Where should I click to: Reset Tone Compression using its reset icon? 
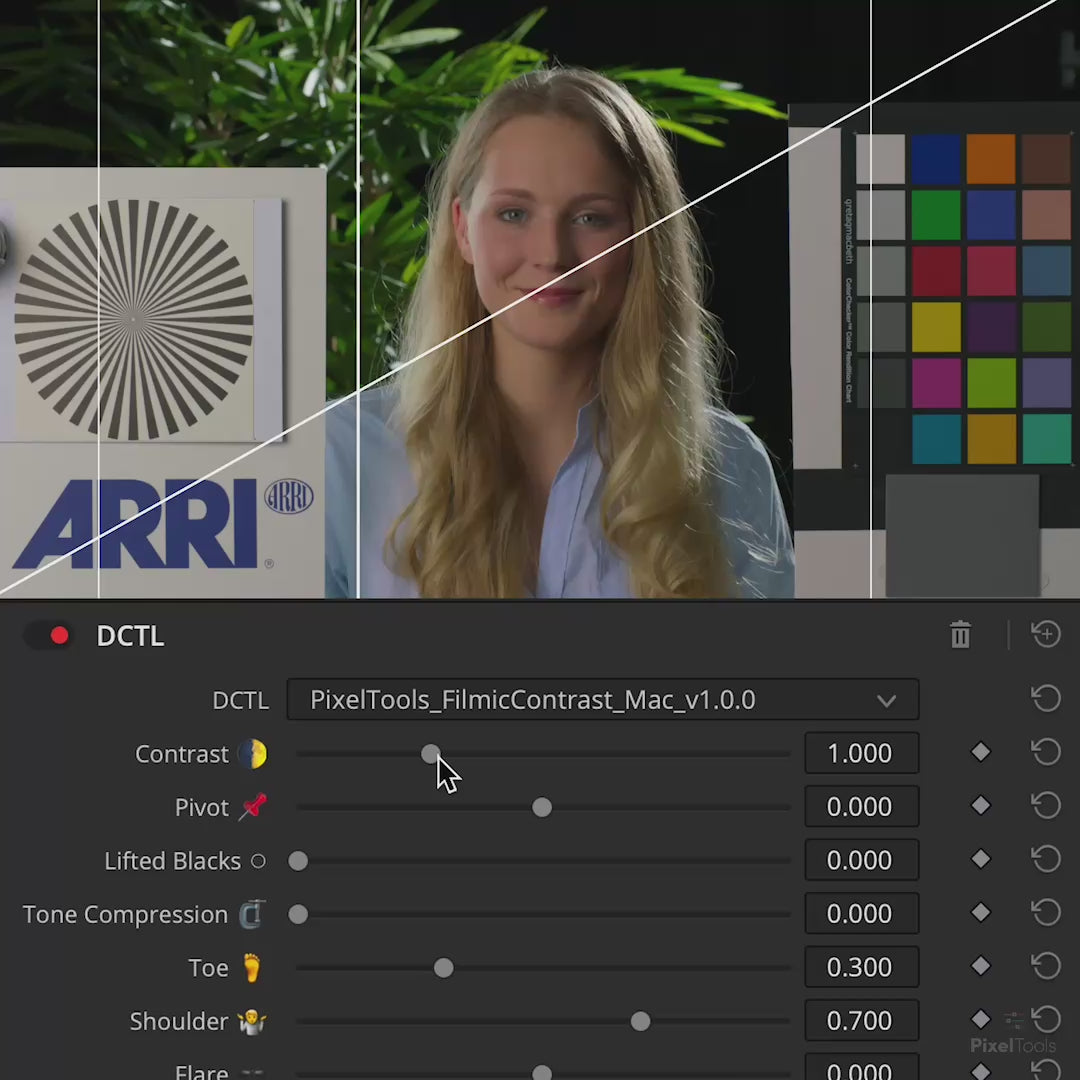tap(1046, 913)
